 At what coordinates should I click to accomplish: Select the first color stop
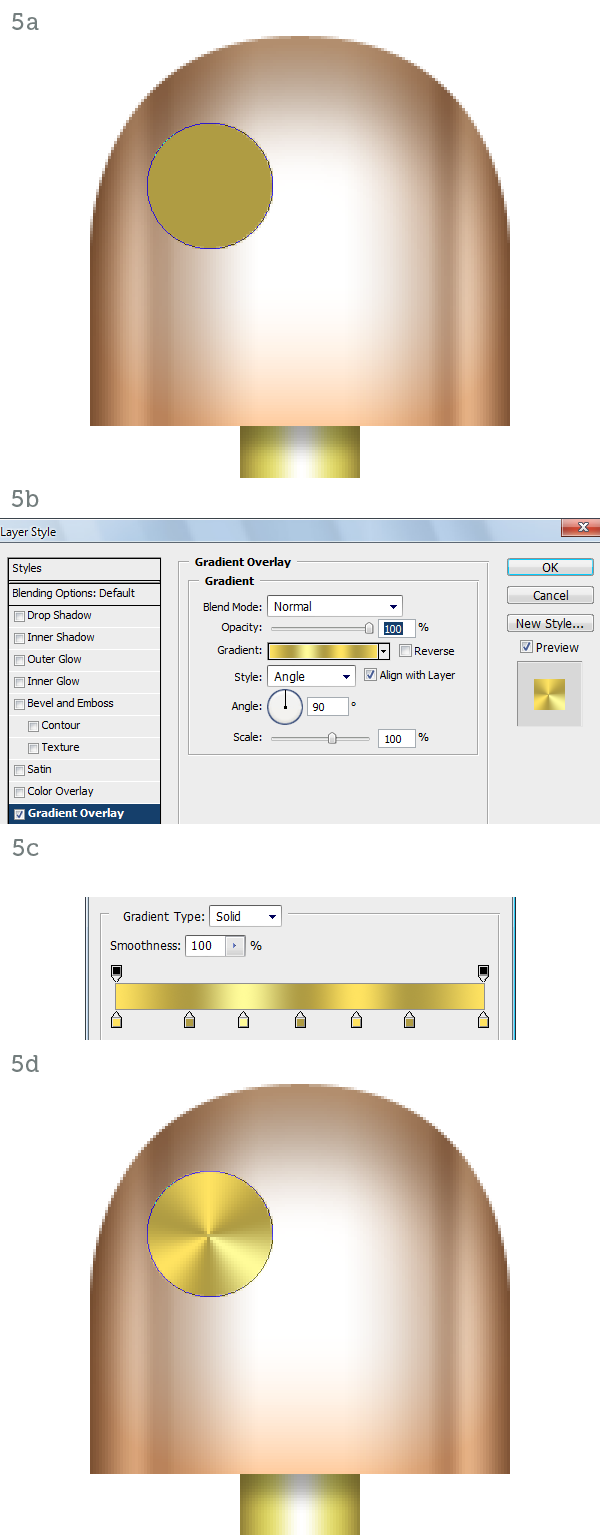point(116,1020)
